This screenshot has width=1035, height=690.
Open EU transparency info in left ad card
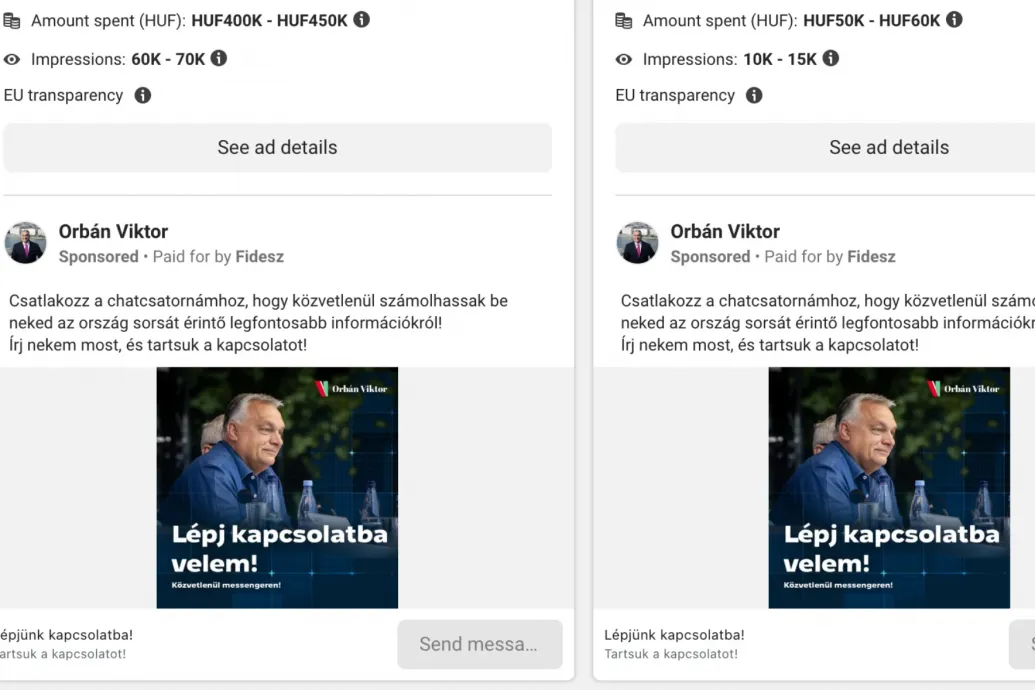(x=143, y=96)
